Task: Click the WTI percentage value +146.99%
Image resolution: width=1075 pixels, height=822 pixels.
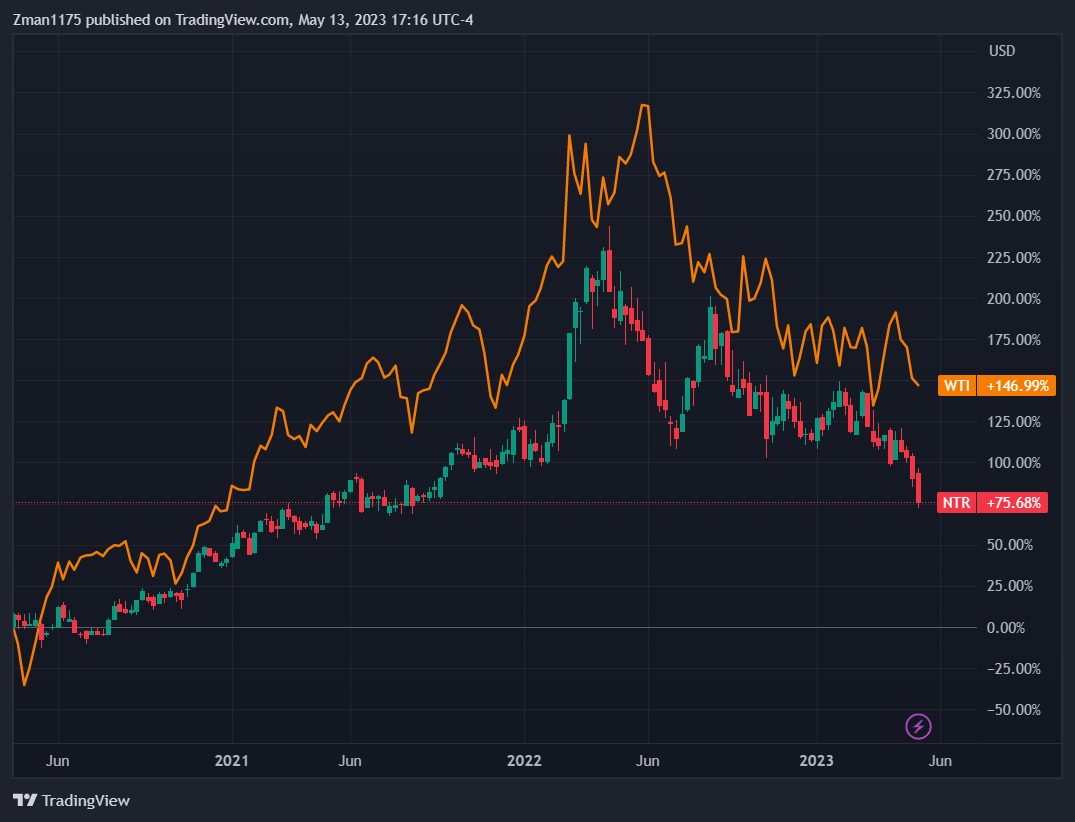Action: (1015, 385)
